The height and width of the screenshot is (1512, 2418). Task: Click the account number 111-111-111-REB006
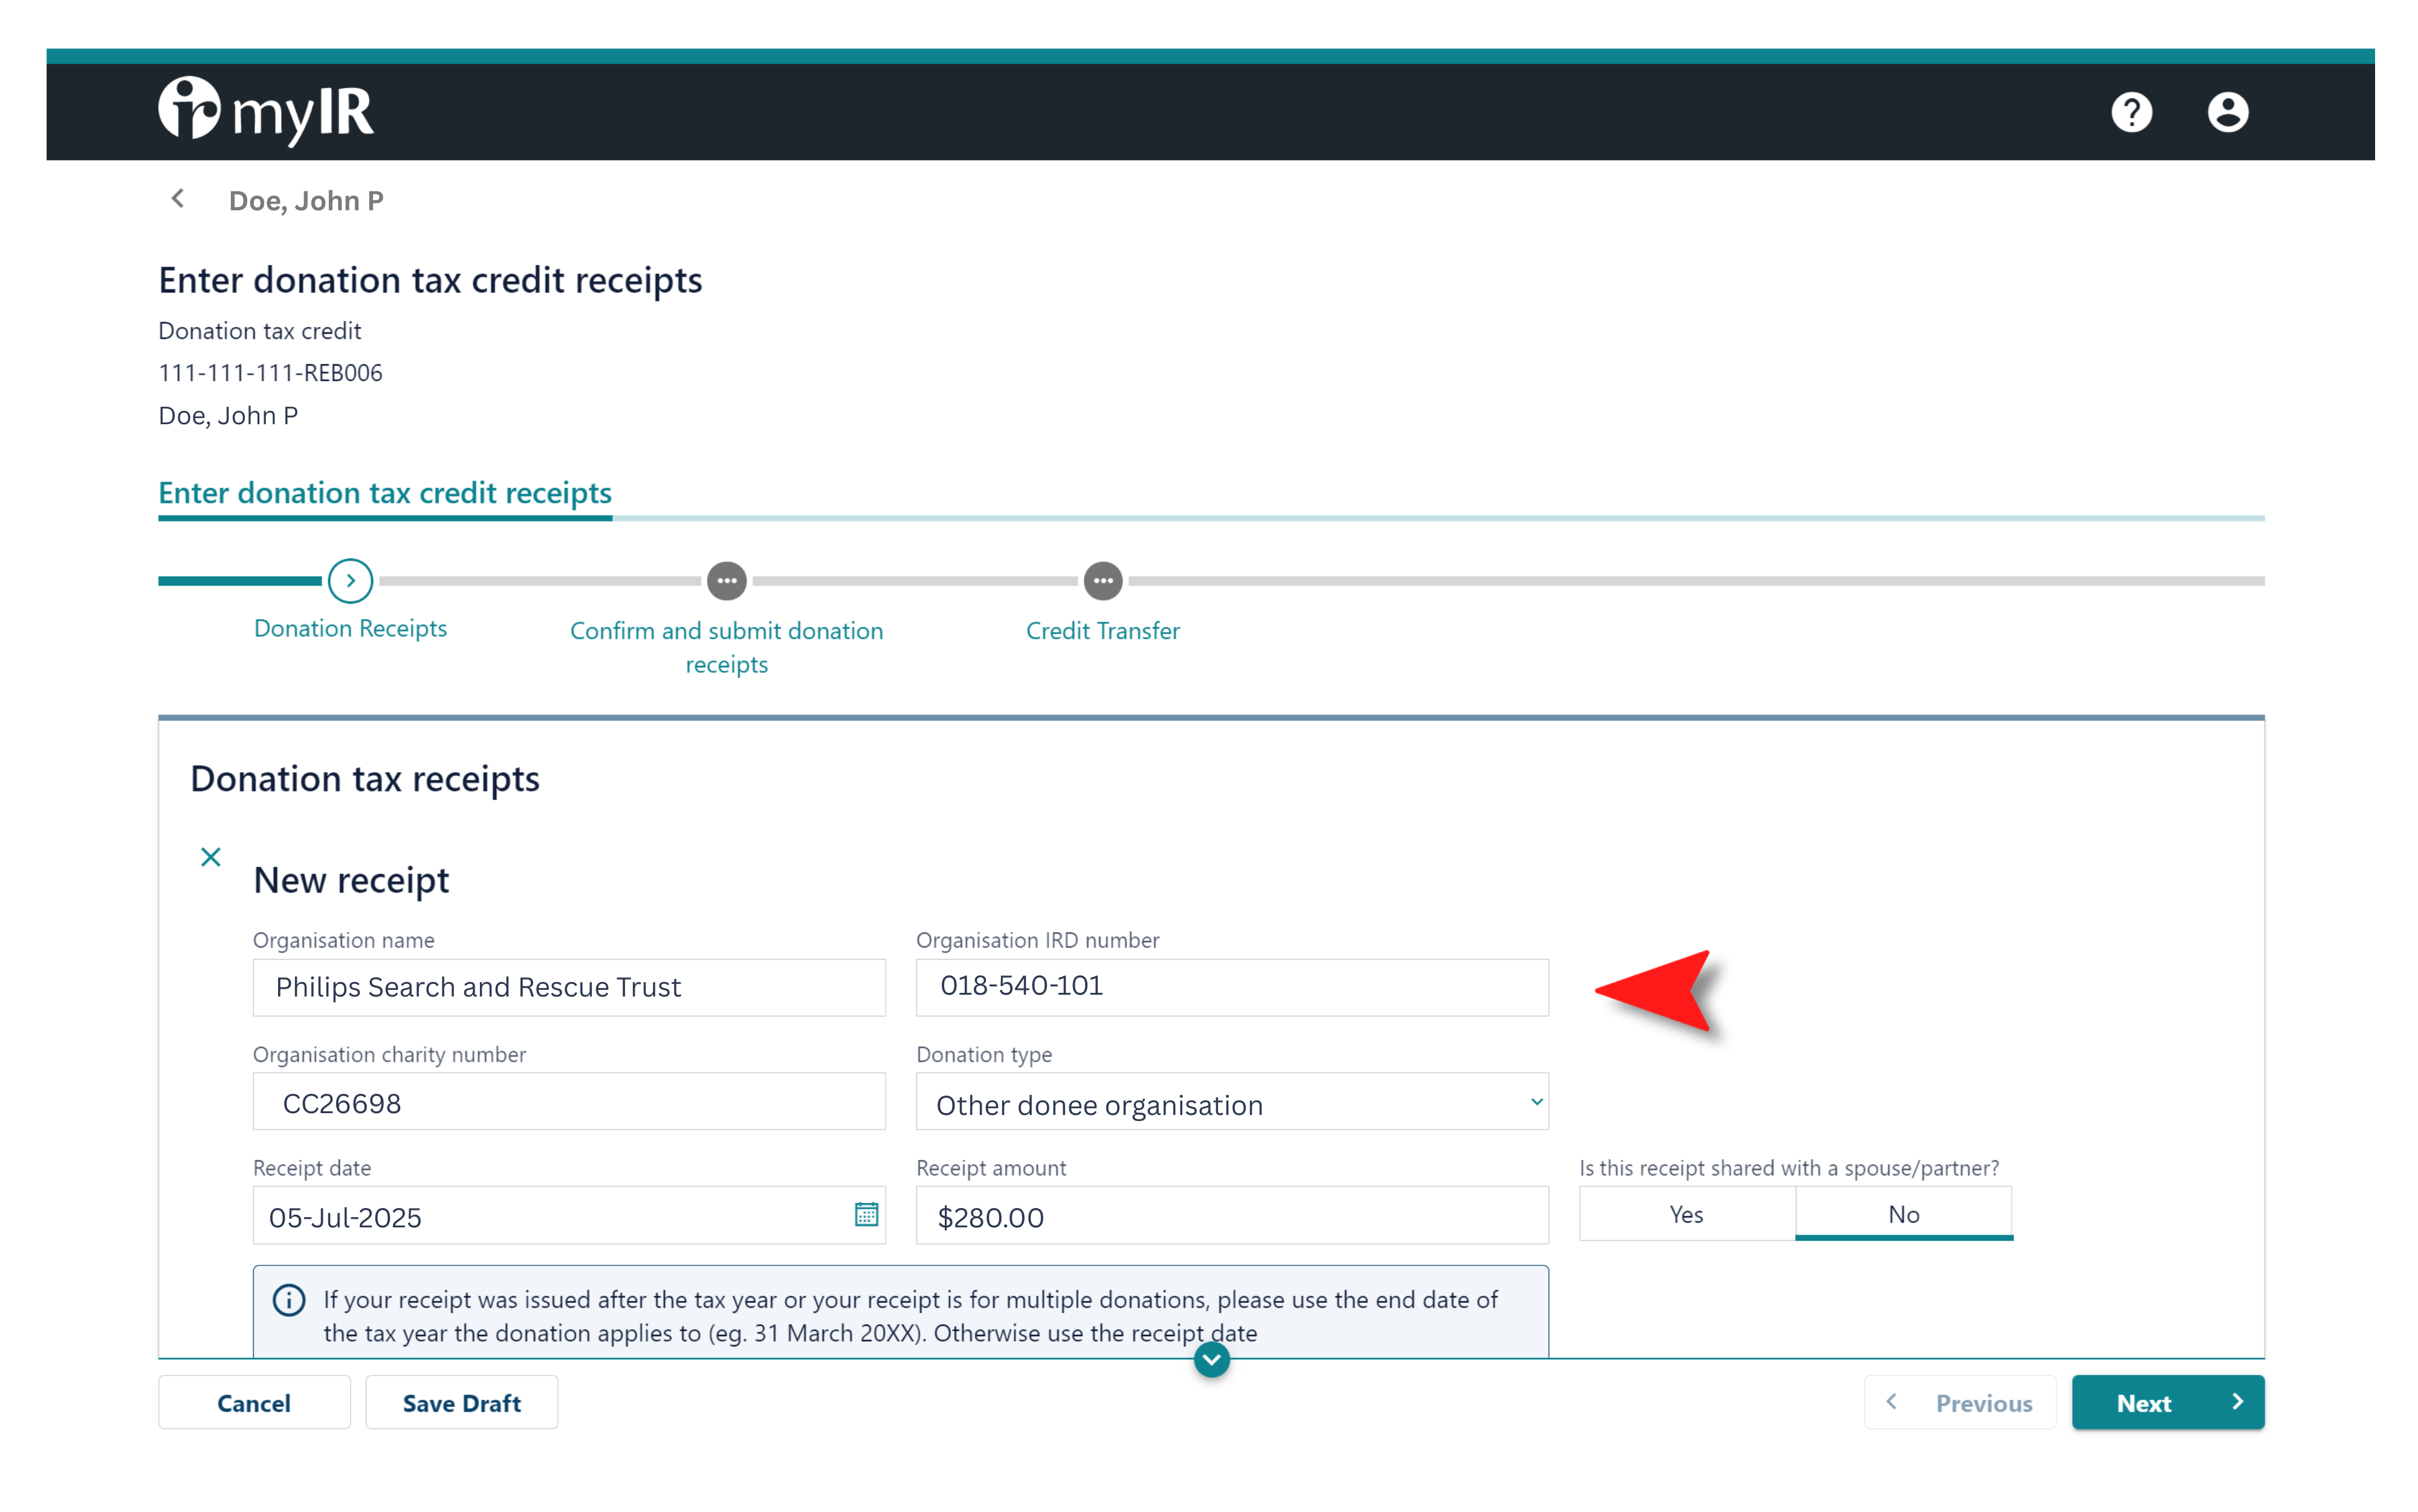[x=270, y=373]
